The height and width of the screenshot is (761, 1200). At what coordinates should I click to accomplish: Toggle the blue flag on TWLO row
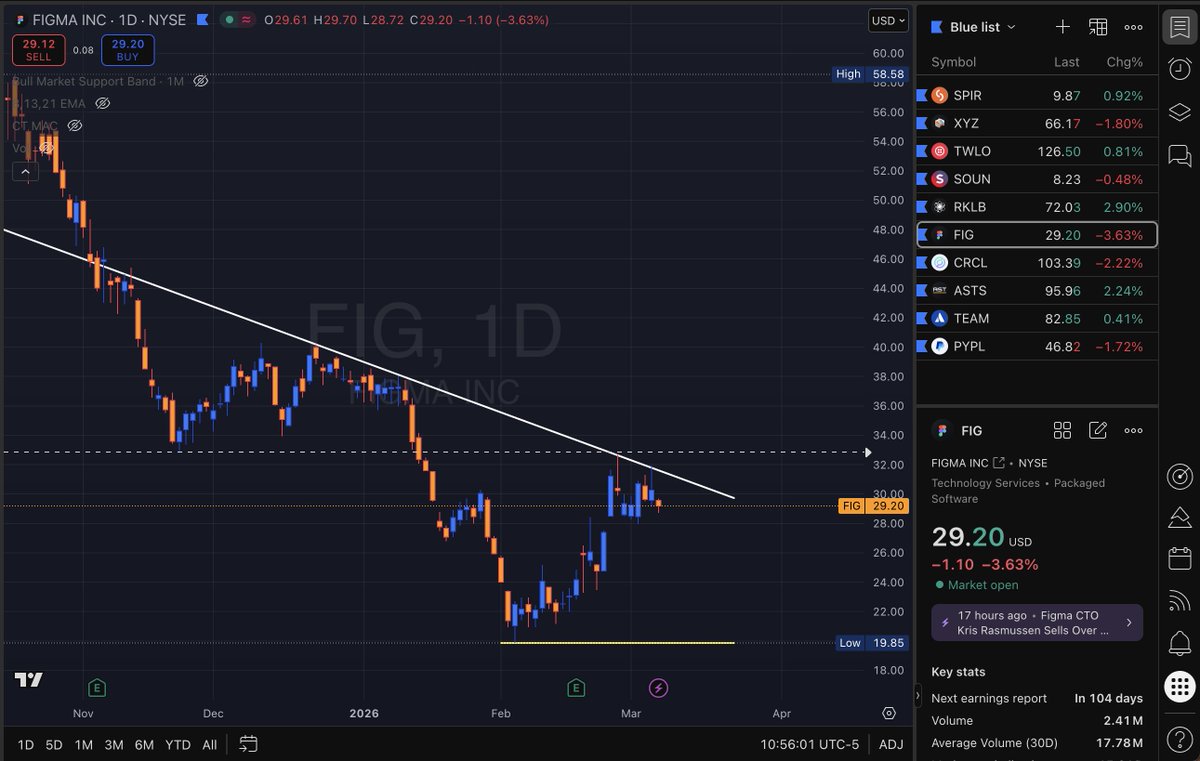click(x=922, y=152)
